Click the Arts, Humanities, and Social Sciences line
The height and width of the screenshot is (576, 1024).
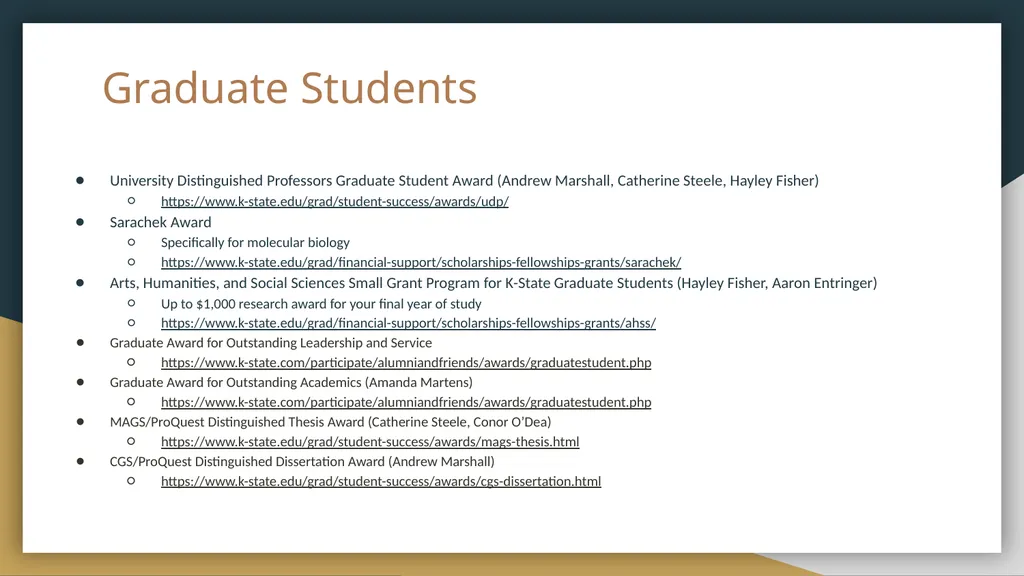[493, 283]
